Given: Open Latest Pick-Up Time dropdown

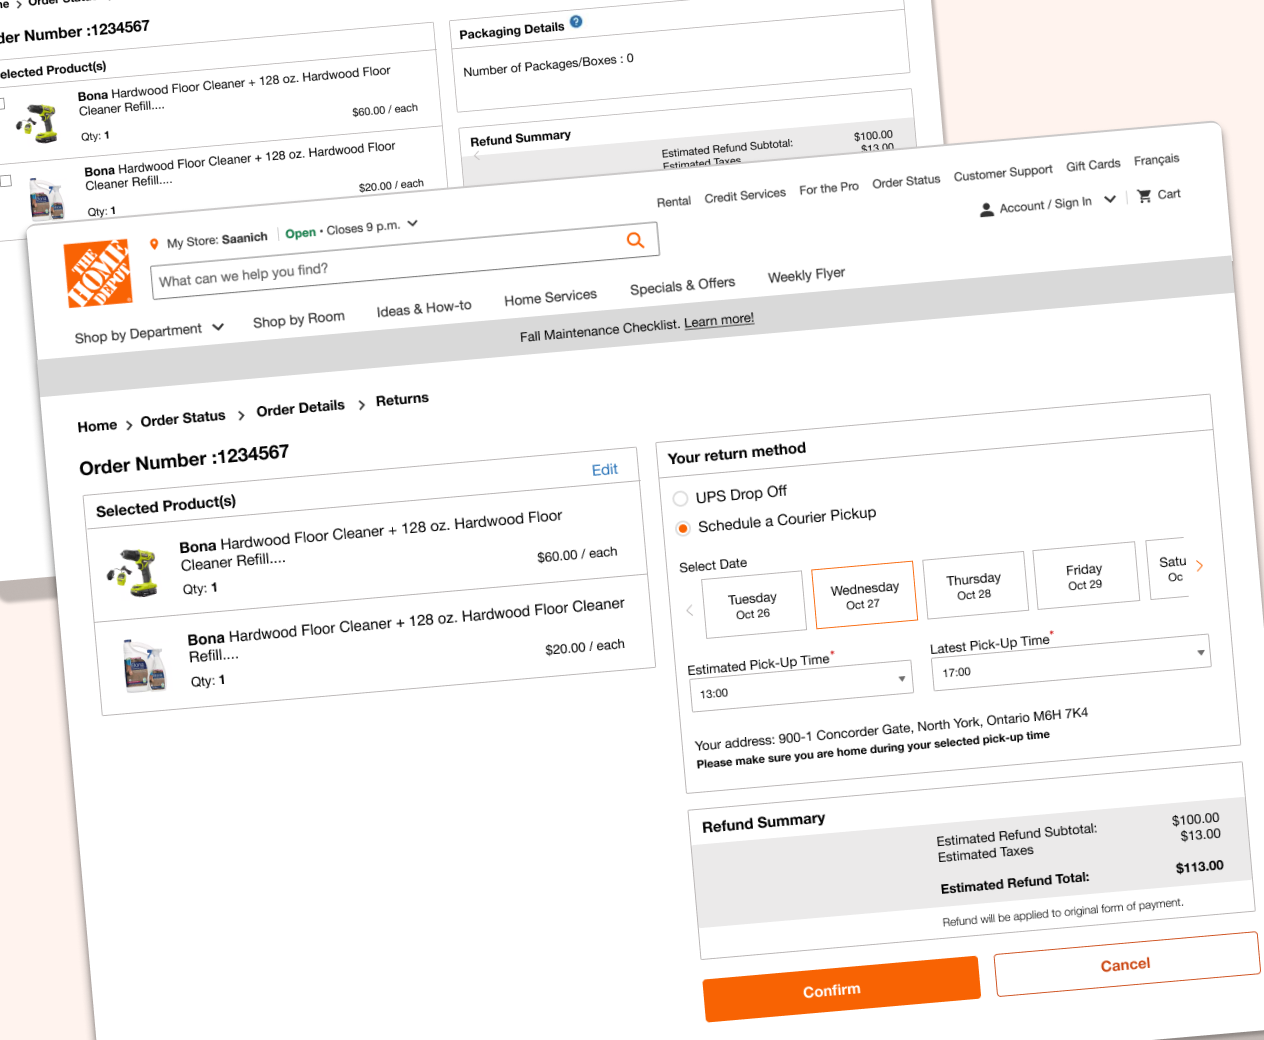Looking at the screenshot, I should click(x=1071, y=662).
